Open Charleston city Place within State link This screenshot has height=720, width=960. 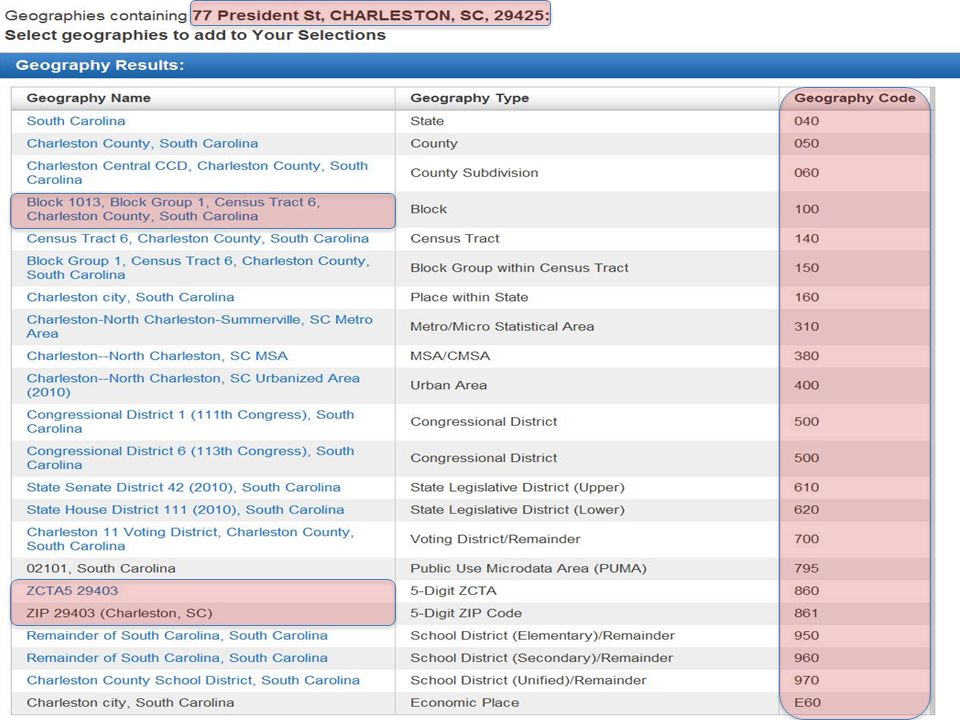(x=130, y=298)
